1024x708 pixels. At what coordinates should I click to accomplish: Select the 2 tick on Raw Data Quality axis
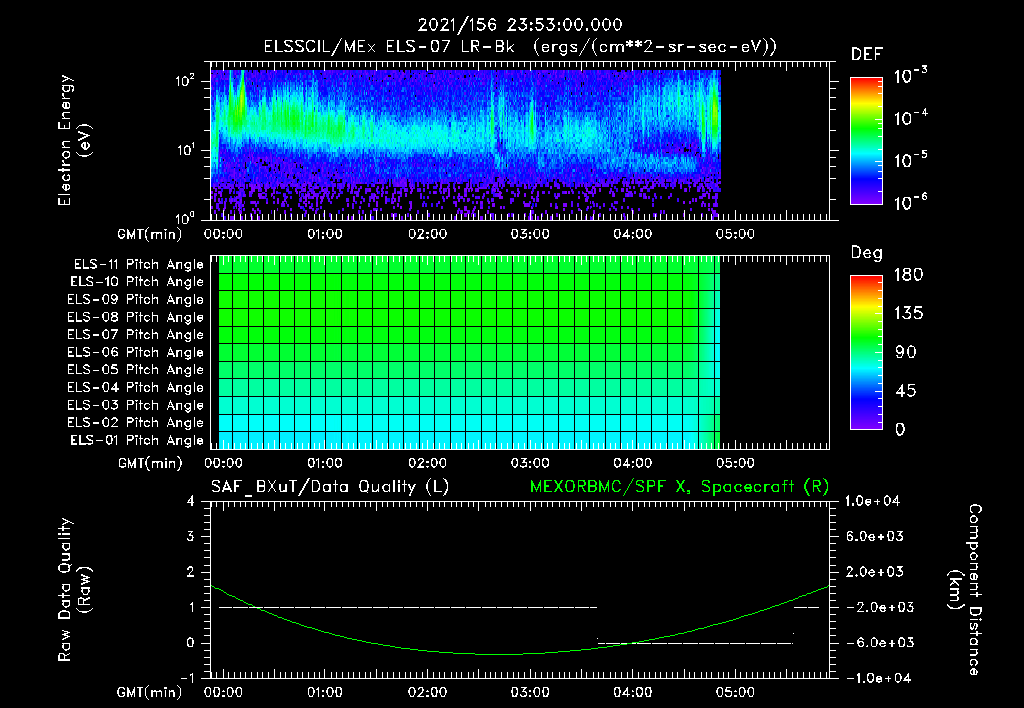pyautogui.click(x=190, y=572)
